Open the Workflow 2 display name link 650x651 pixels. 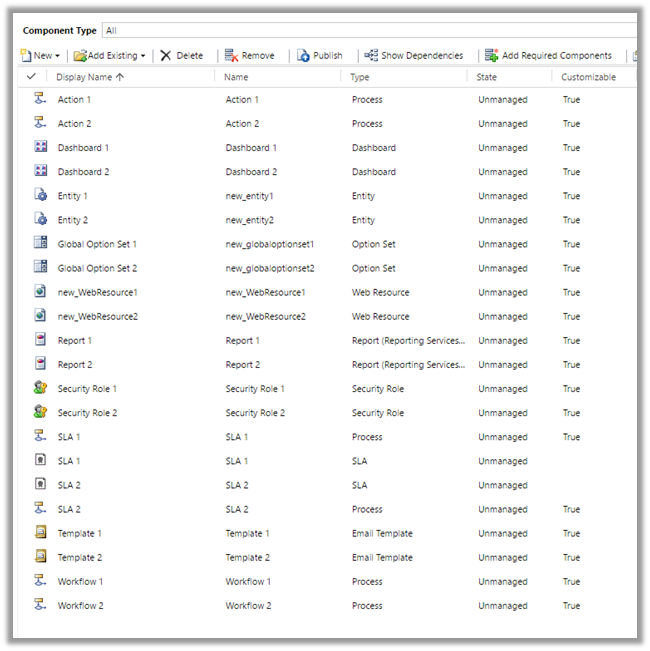click(81, 606)
